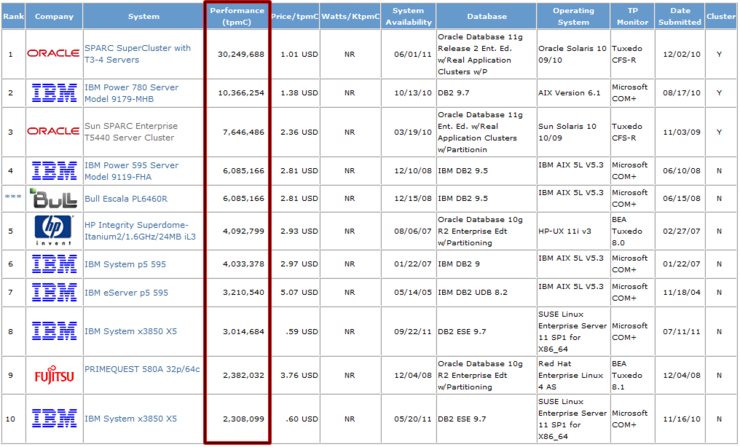
Task: Click the IBM logo beside IBM Power 595 Server
Action: 54,170
